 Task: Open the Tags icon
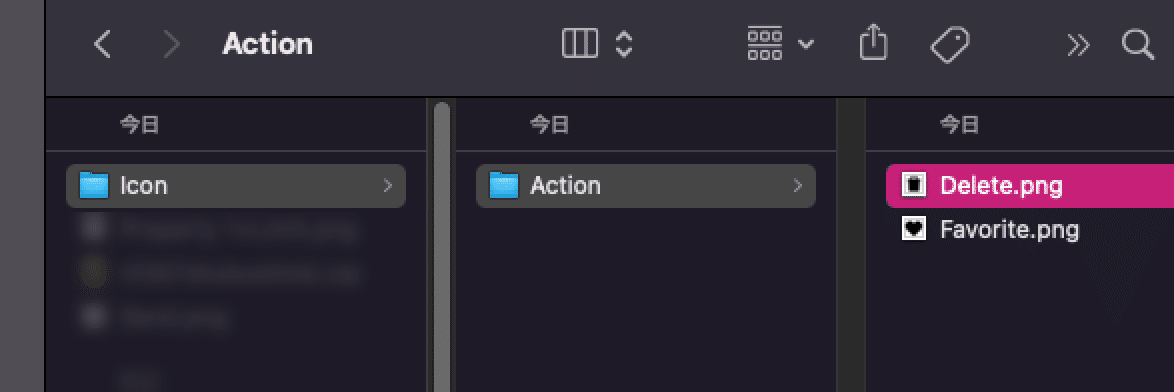(x=949, y=45)
